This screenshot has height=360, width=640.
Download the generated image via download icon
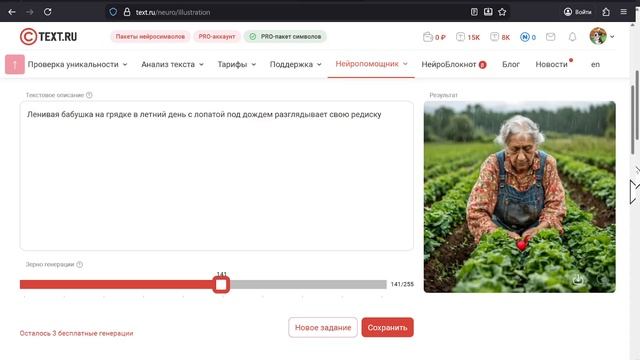click(x=578, y=280)
